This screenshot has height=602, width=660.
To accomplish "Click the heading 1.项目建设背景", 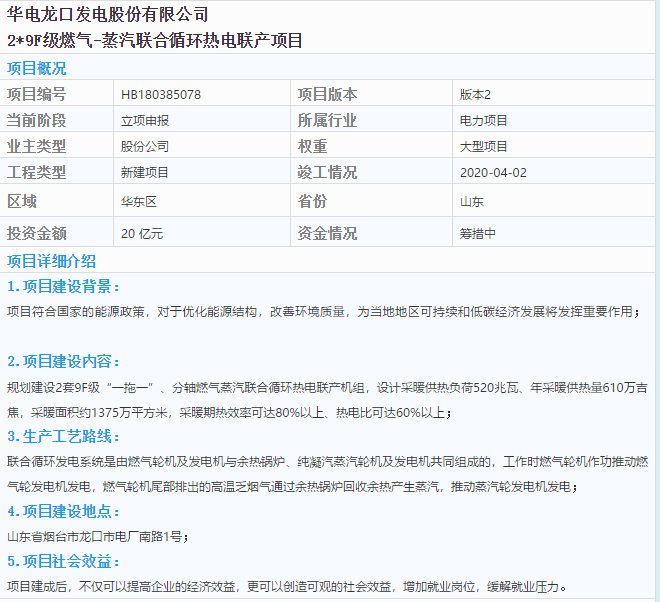I will [x=63, y=286].
